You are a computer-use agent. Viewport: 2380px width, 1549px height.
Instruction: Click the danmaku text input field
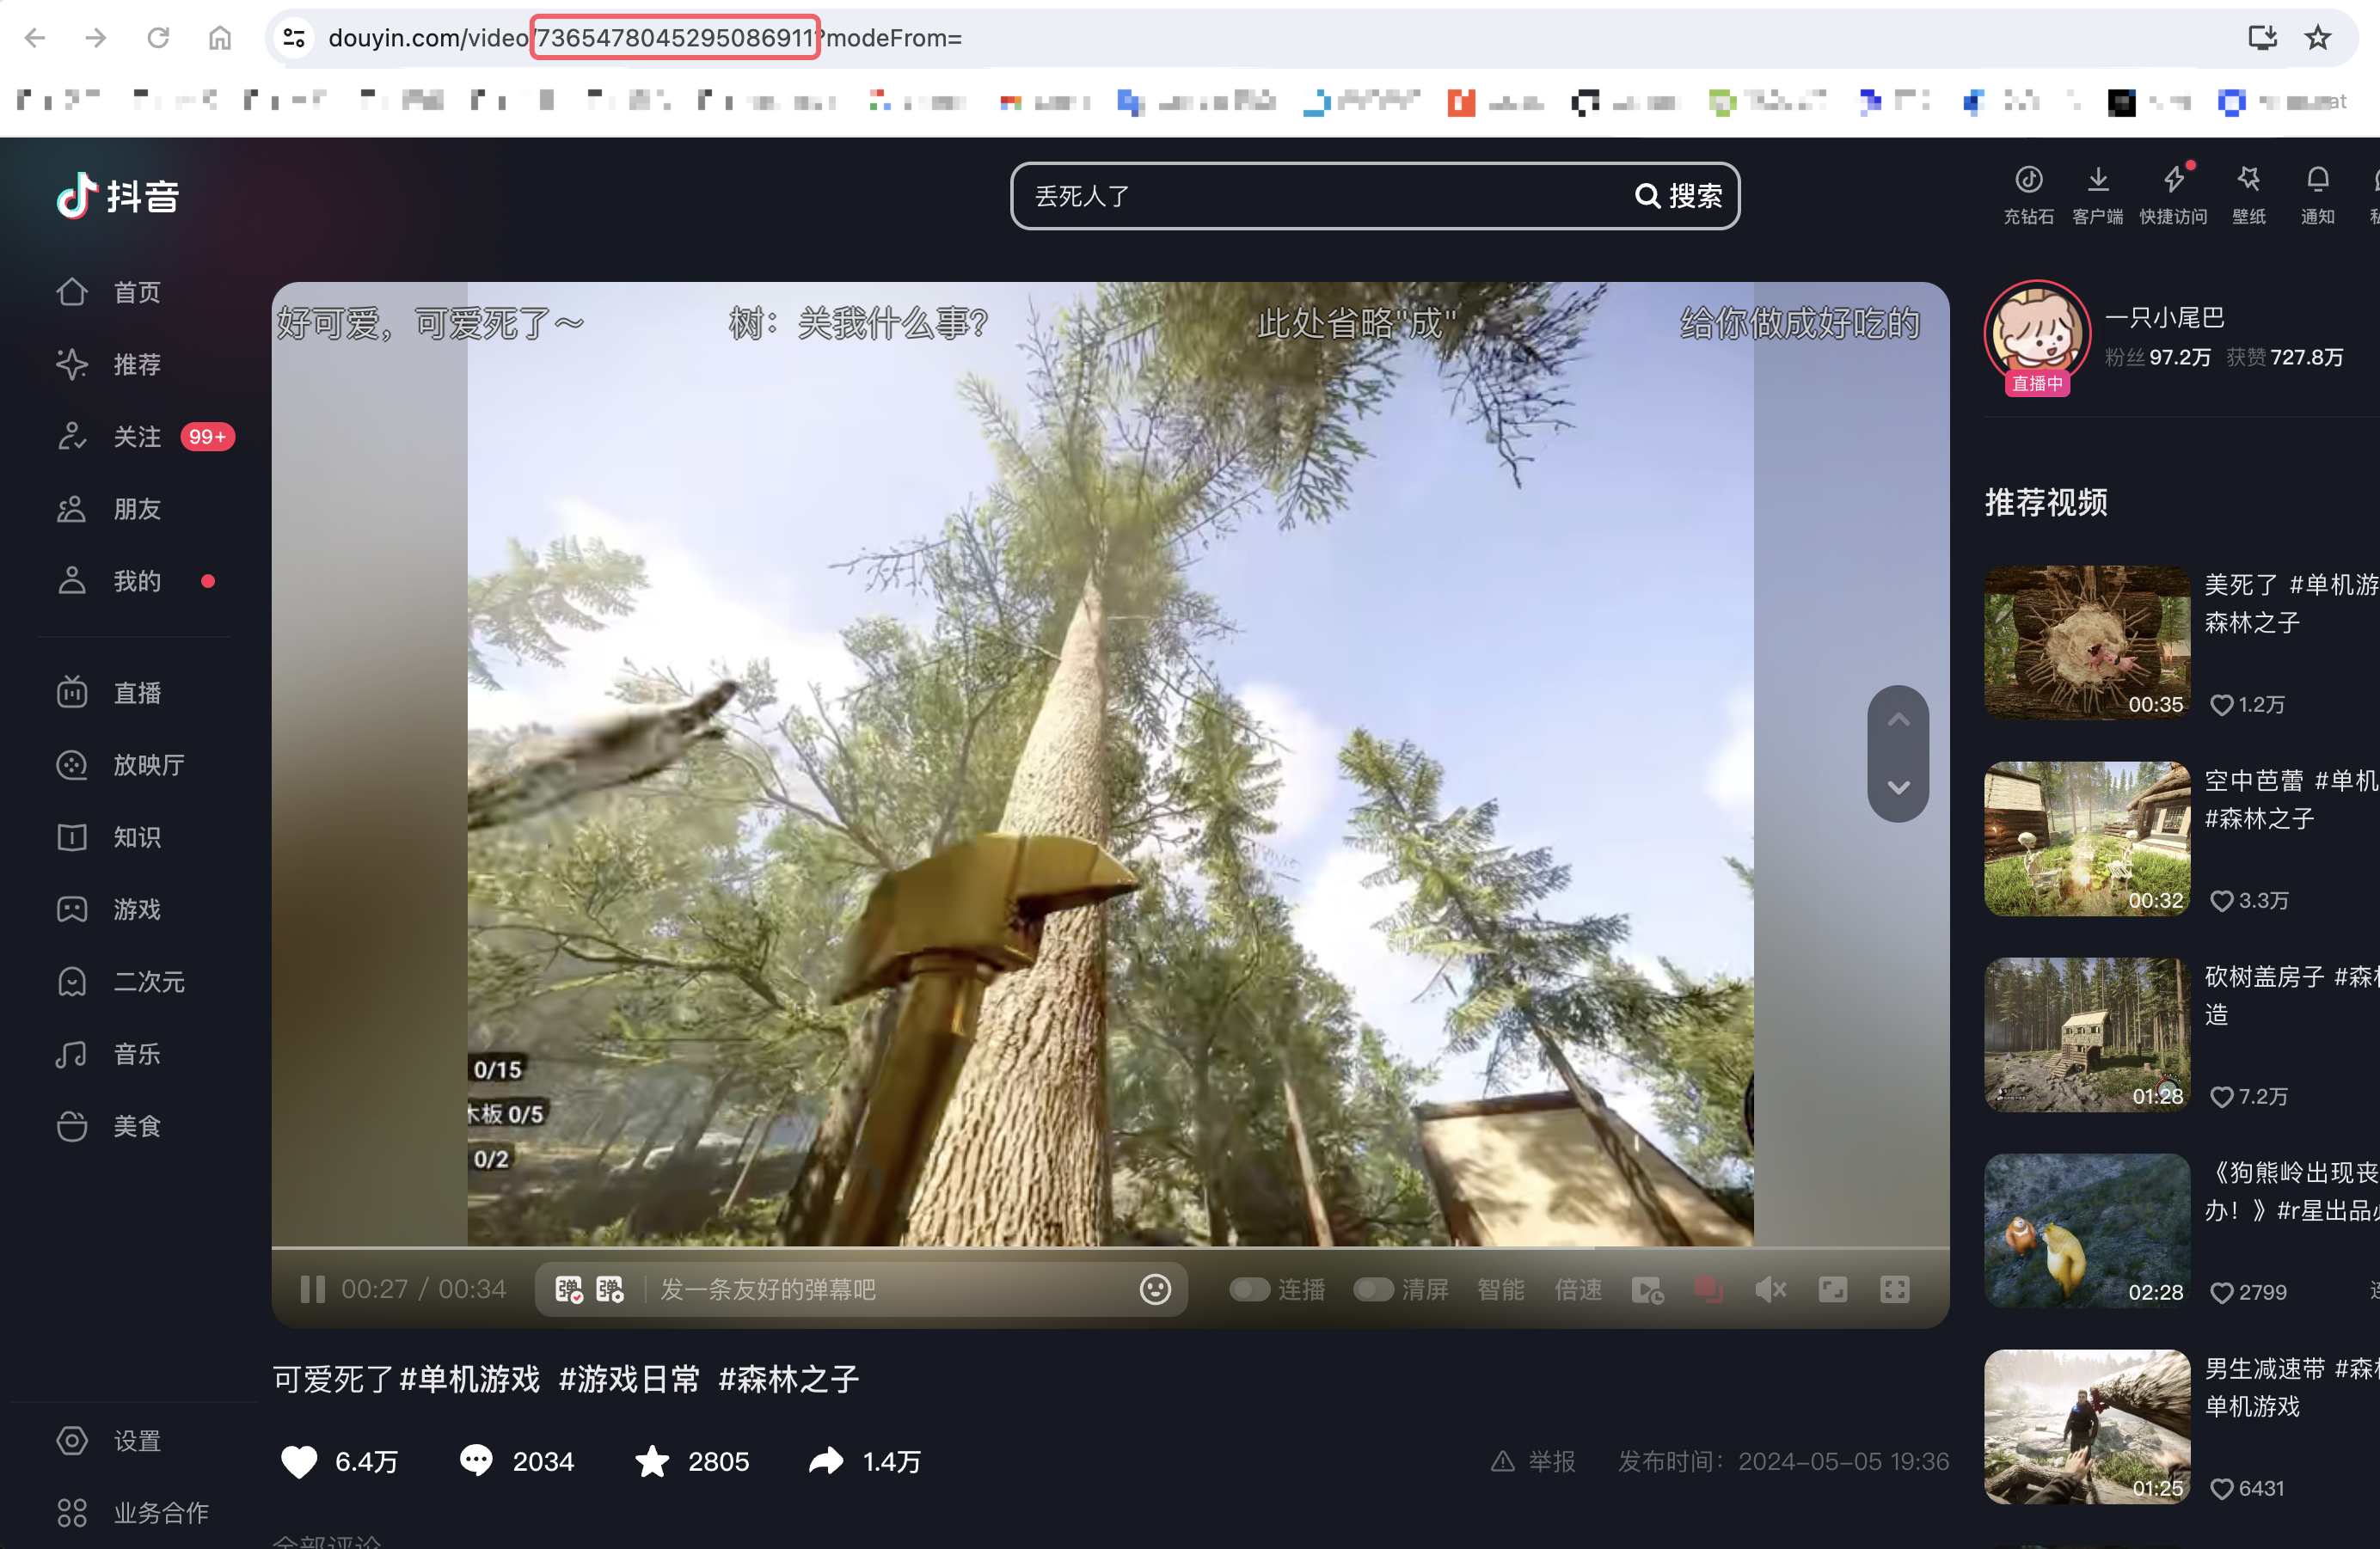click(x=892, y=1289)
